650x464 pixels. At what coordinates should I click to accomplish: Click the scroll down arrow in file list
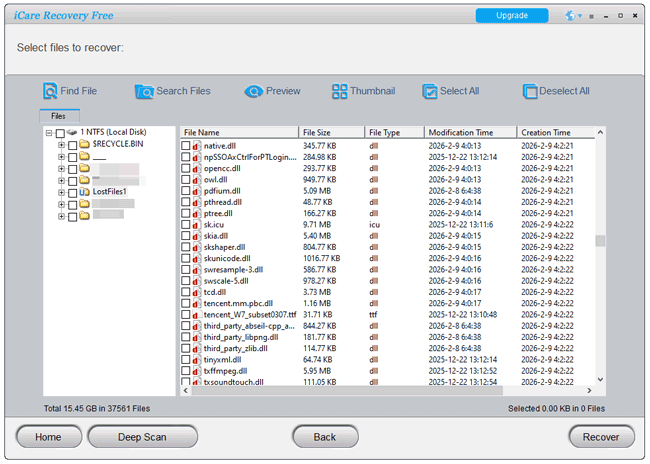tap(600, 379)
